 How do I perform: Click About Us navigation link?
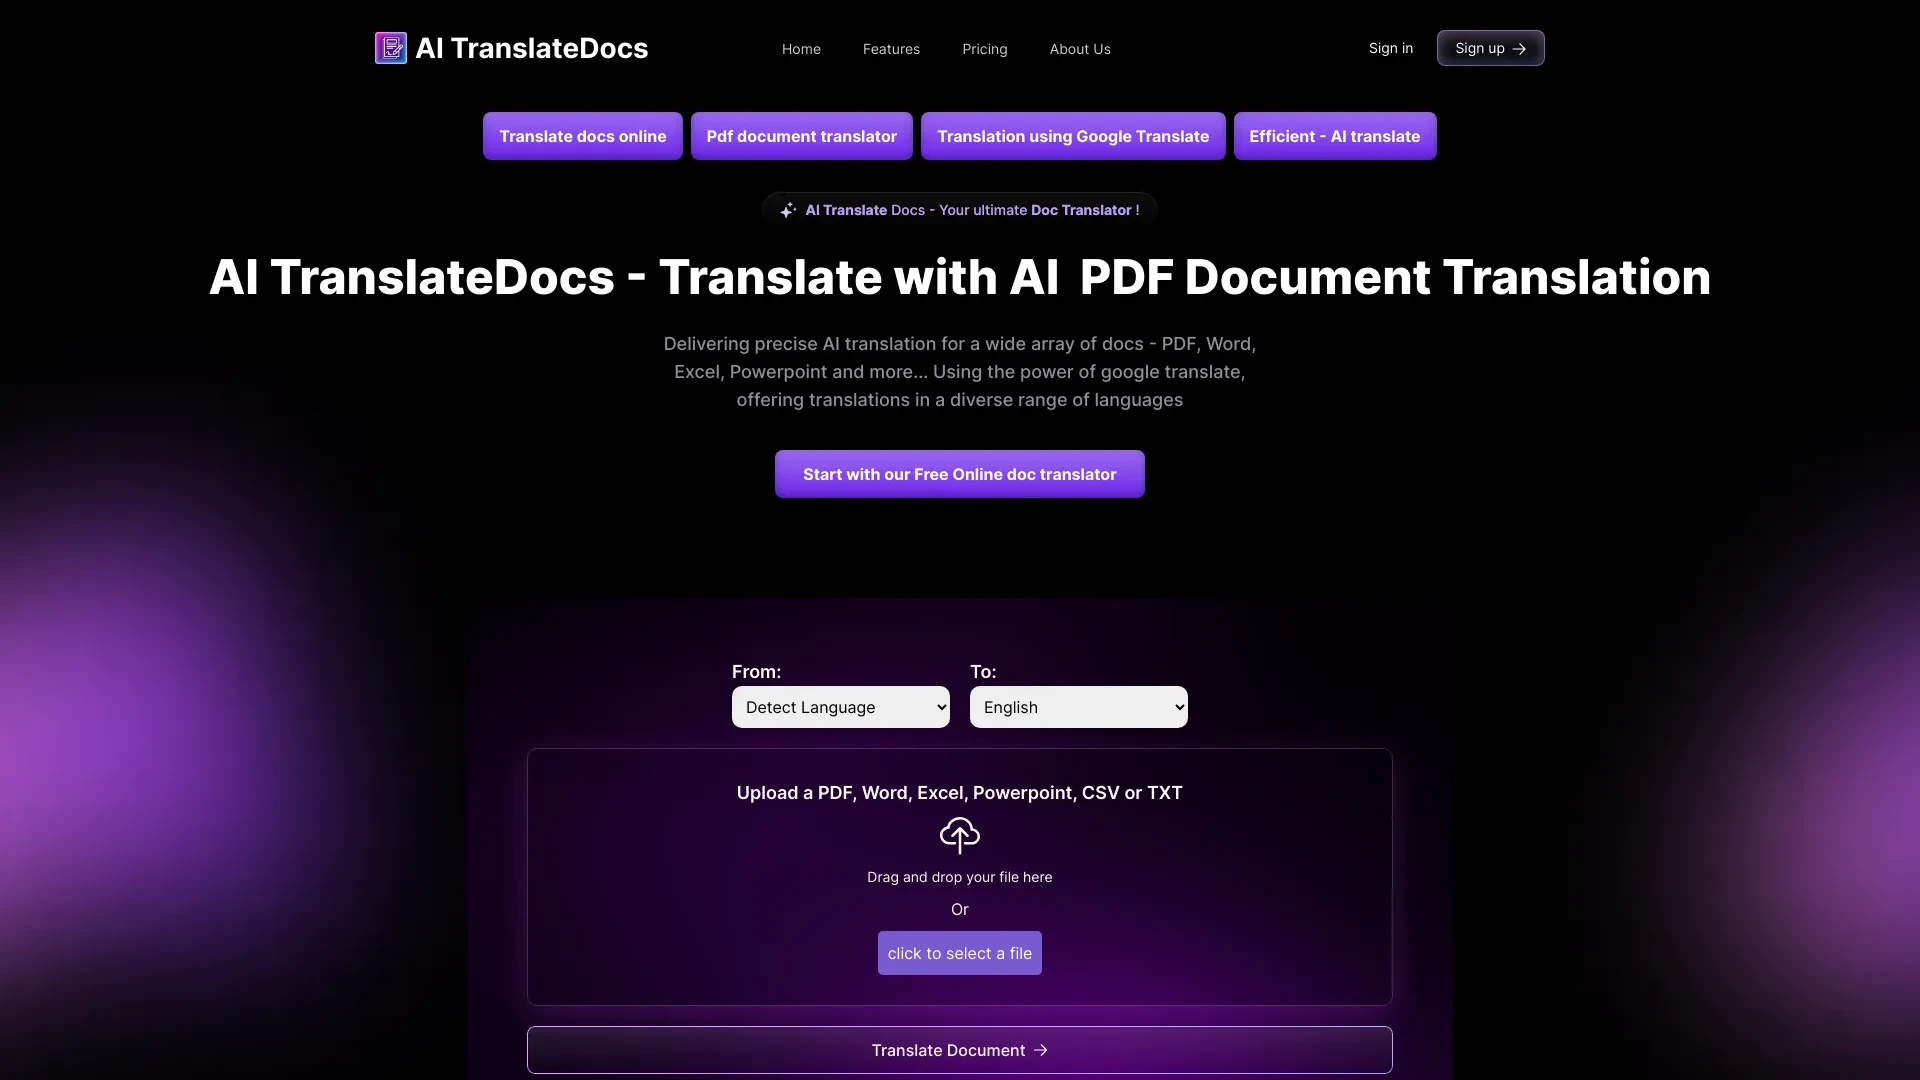coord(1080,47)
